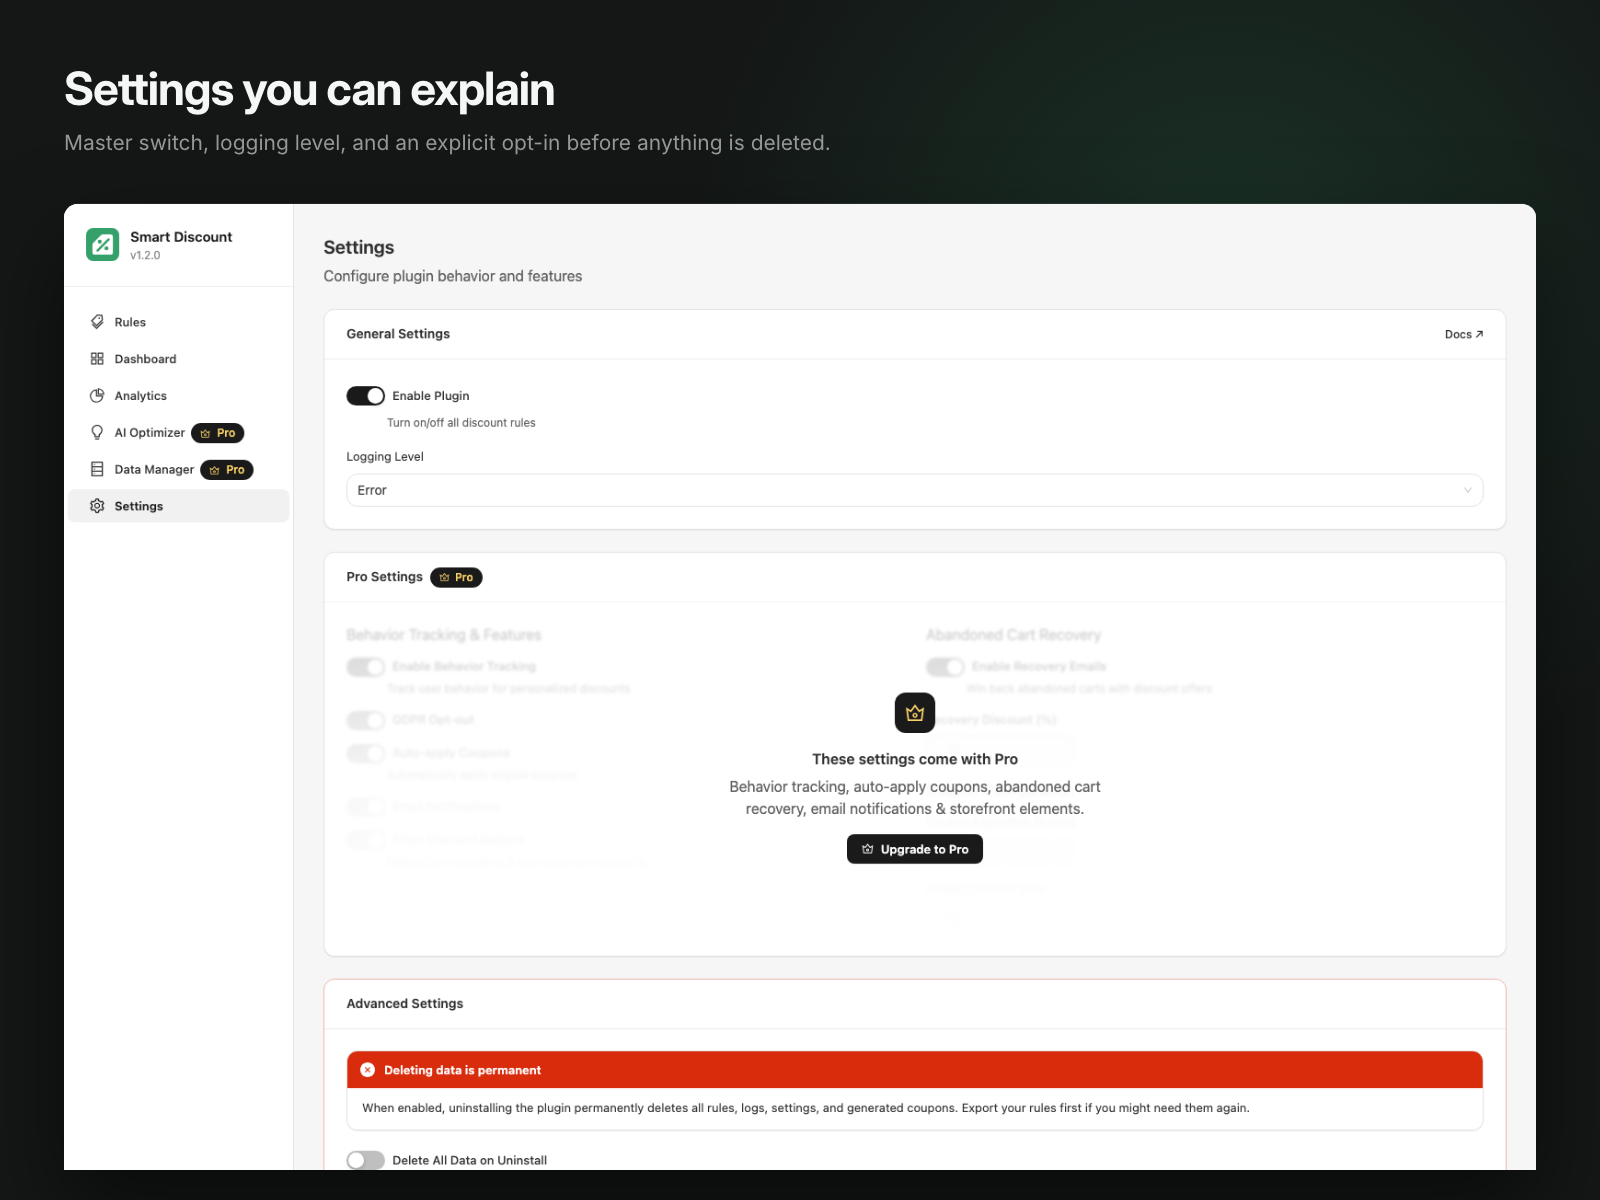Click the Rules tag icon

pyautogui.click(x=97, y=322)
